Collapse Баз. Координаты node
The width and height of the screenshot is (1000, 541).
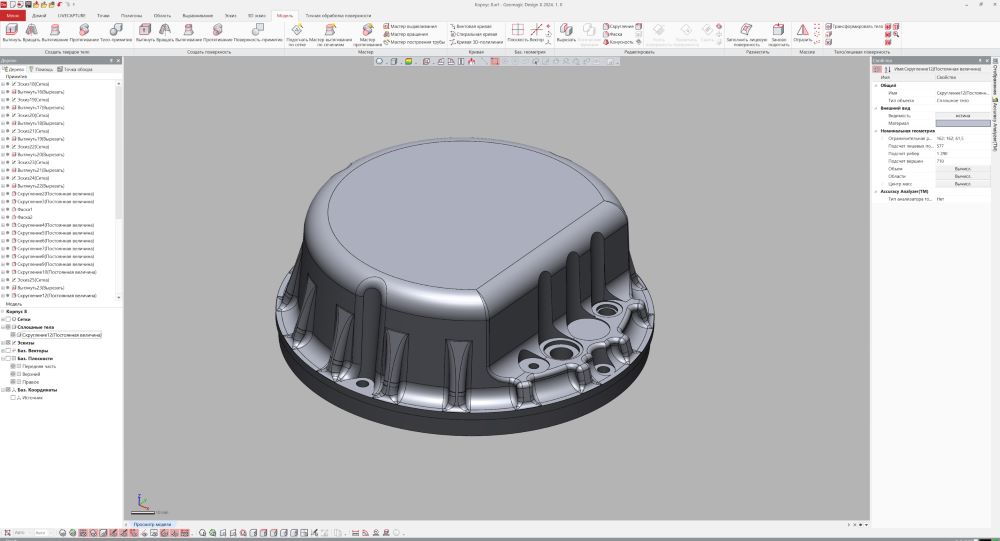point(3,390)
